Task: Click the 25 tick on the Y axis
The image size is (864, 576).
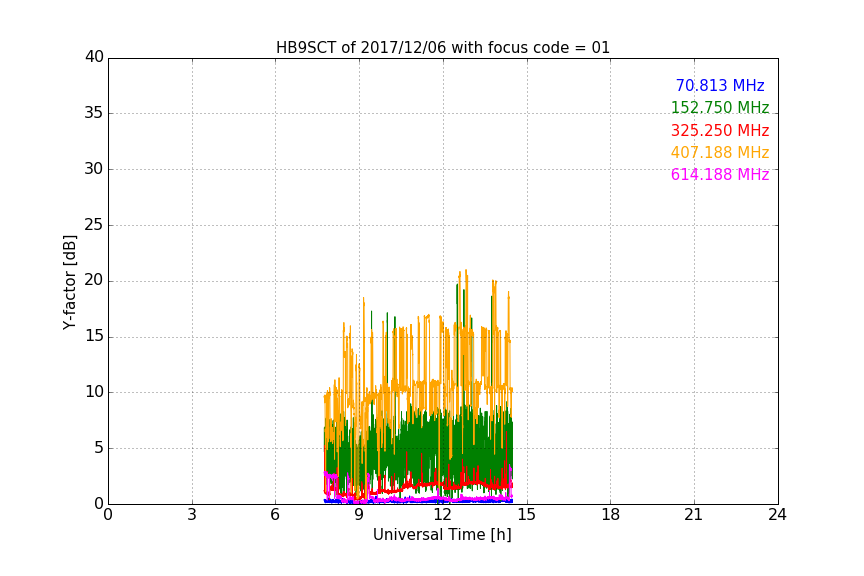Action: tap(94, 225)
